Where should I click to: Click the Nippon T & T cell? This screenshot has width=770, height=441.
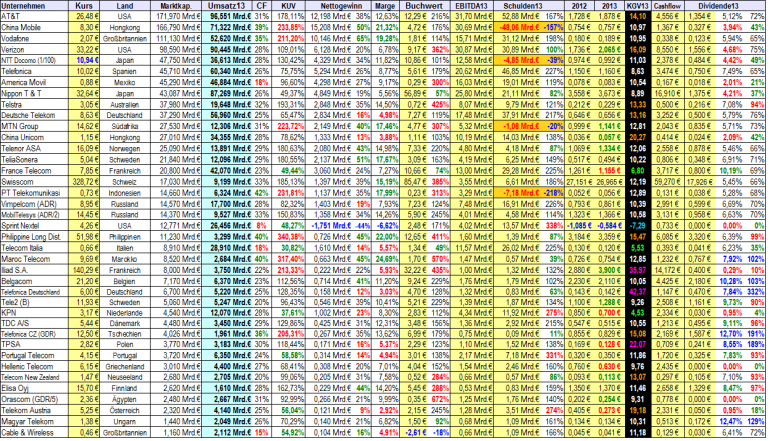pos(34,93)
